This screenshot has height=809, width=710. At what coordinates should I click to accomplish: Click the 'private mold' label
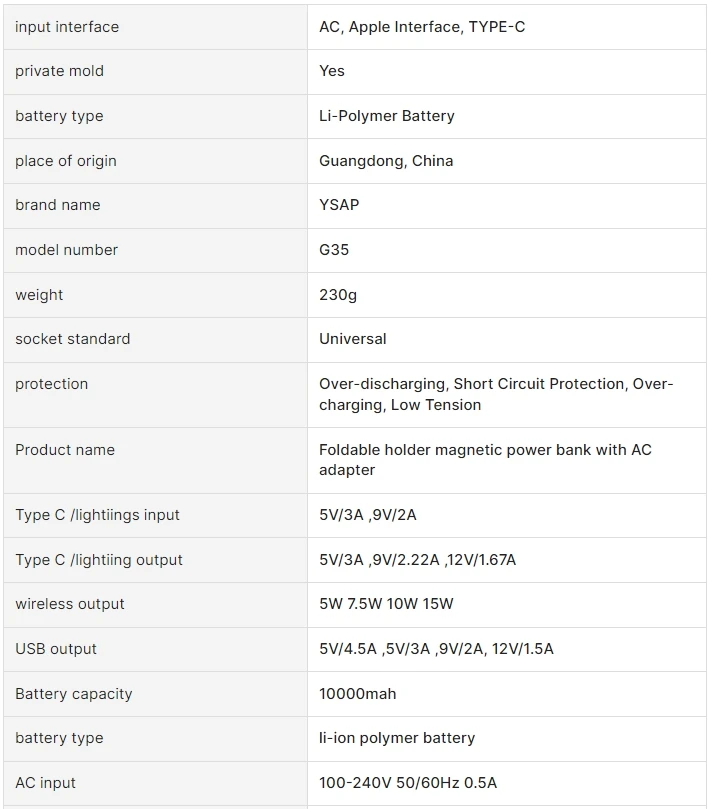59,71
